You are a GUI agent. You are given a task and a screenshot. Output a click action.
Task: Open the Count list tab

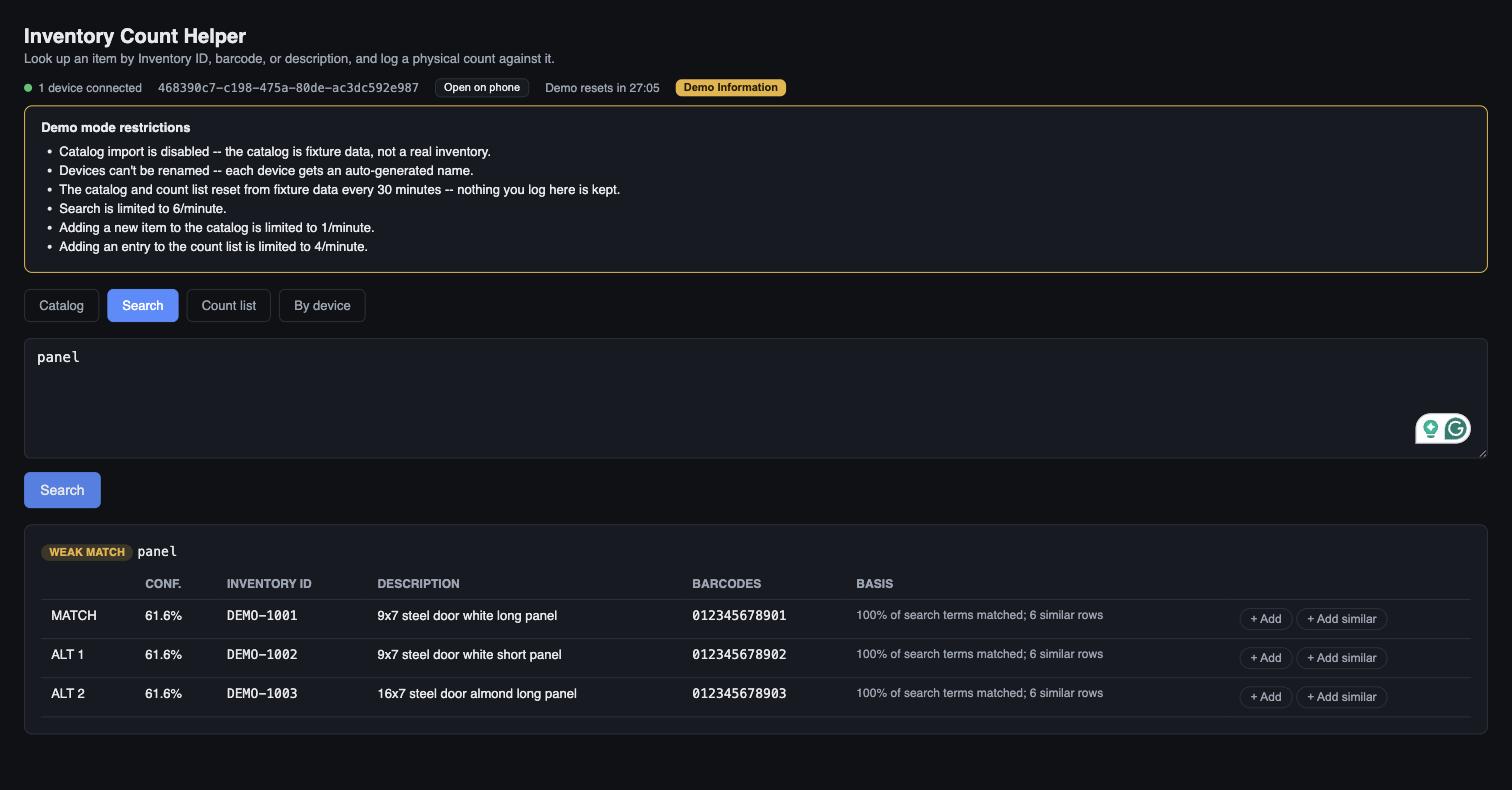(x=229, y=305)
